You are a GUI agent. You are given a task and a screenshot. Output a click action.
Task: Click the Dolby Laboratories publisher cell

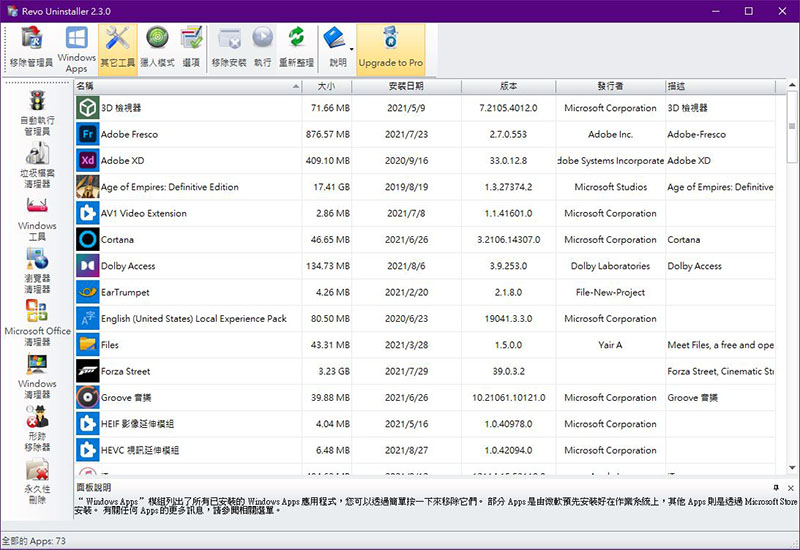coord(610,266)
